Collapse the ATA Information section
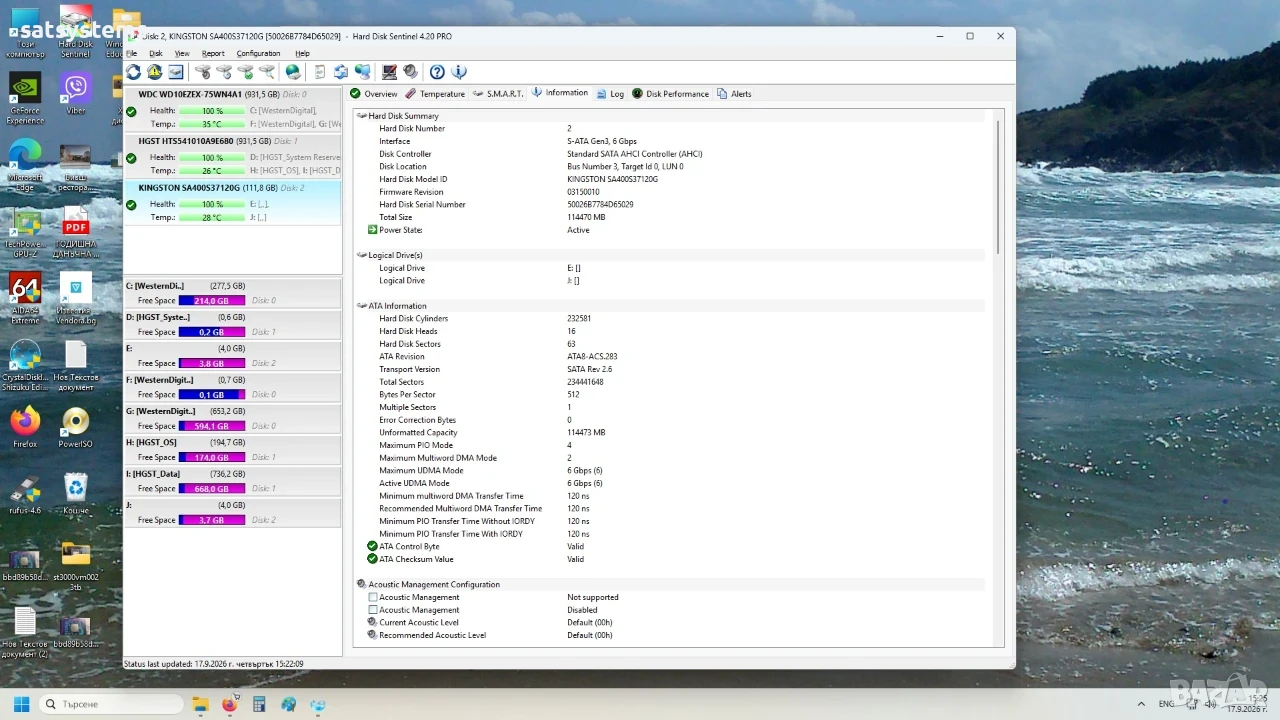Viewport: 1280px width, 720px height. click(x=362, y=306)
